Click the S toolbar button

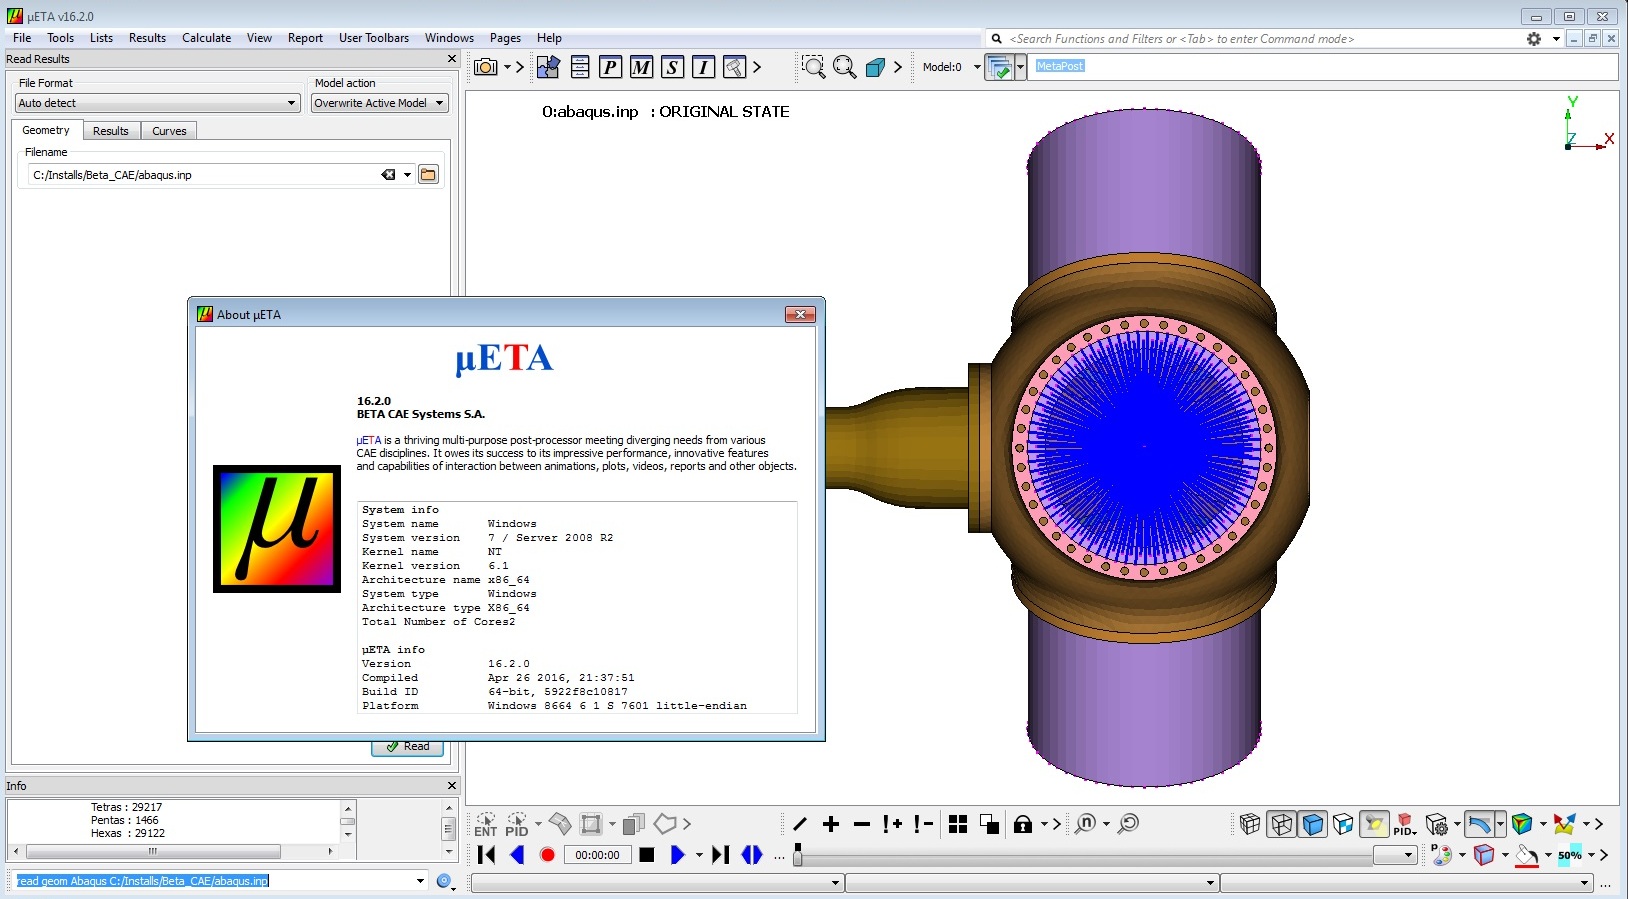672,67
